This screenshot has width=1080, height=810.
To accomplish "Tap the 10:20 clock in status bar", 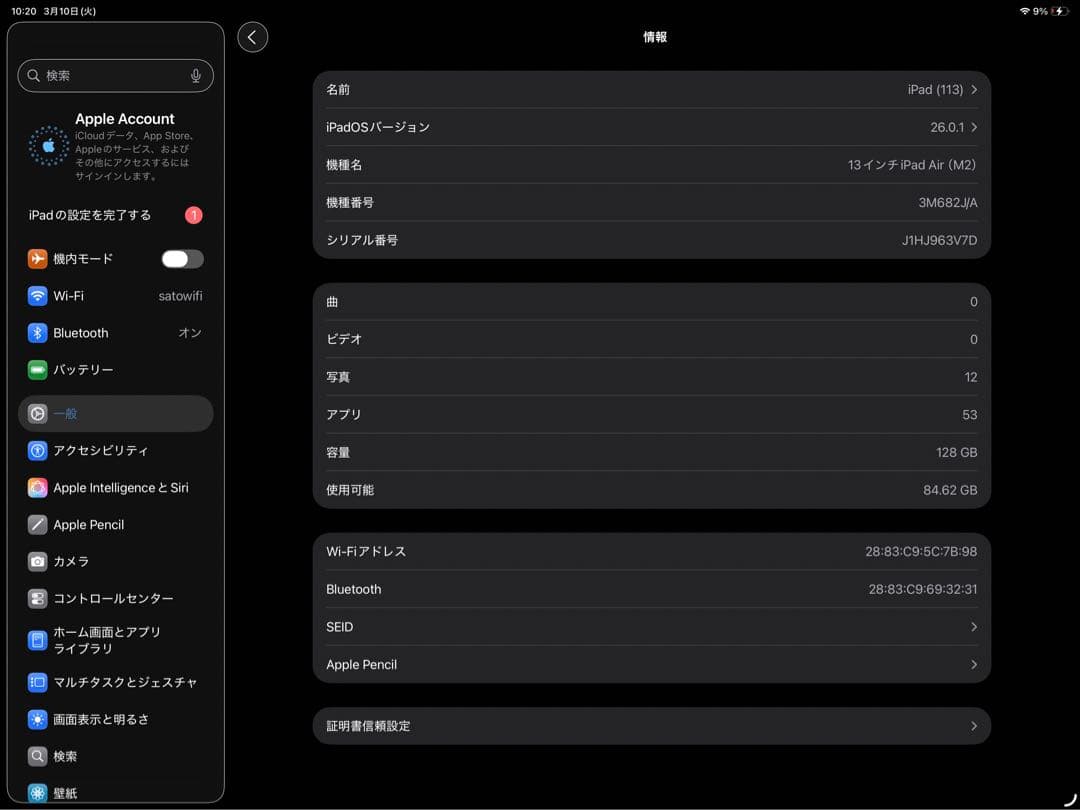I will pyautogui.click(x=24, y=12).
